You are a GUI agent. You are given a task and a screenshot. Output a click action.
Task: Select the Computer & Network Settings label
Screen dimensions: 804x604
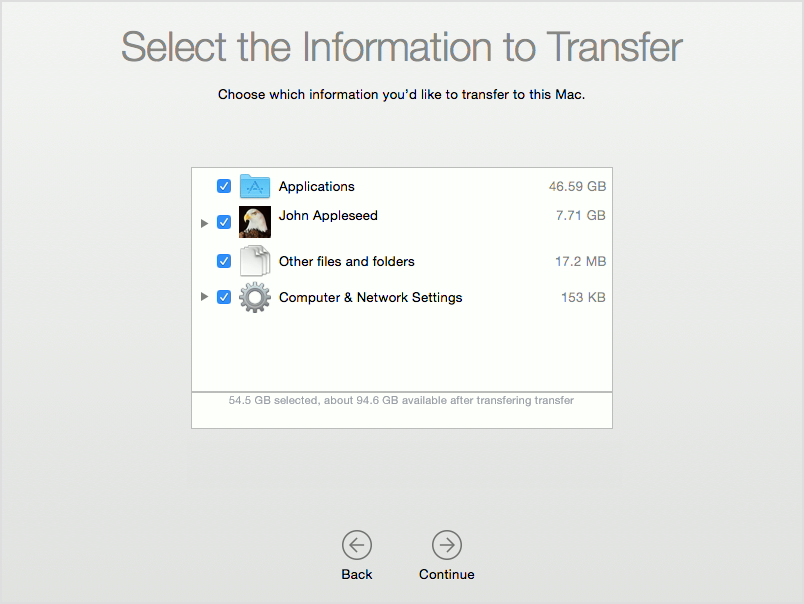(x=371, y=297)
